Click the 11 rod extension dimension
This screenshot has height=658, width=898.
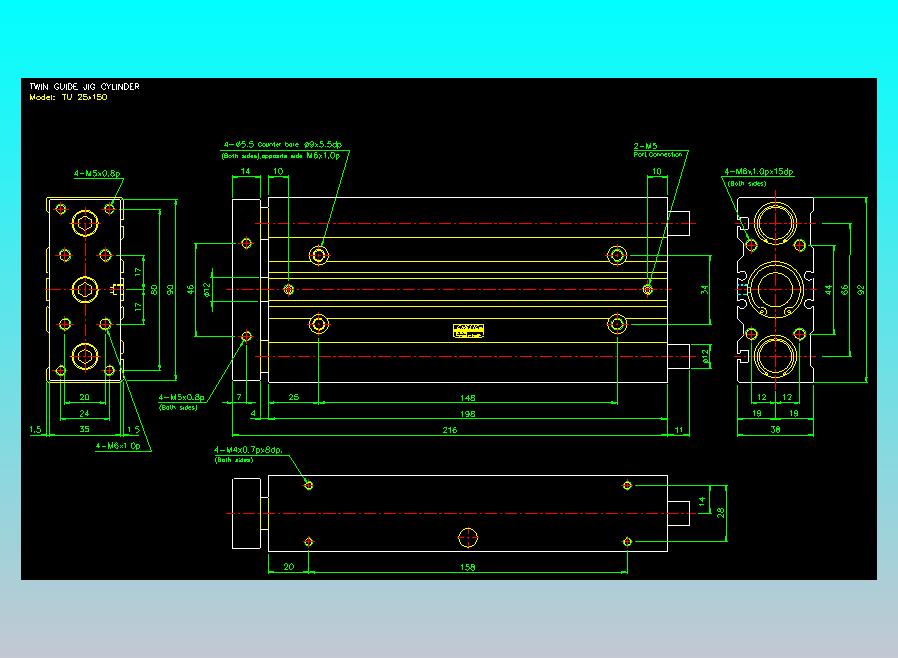[679, 430]
